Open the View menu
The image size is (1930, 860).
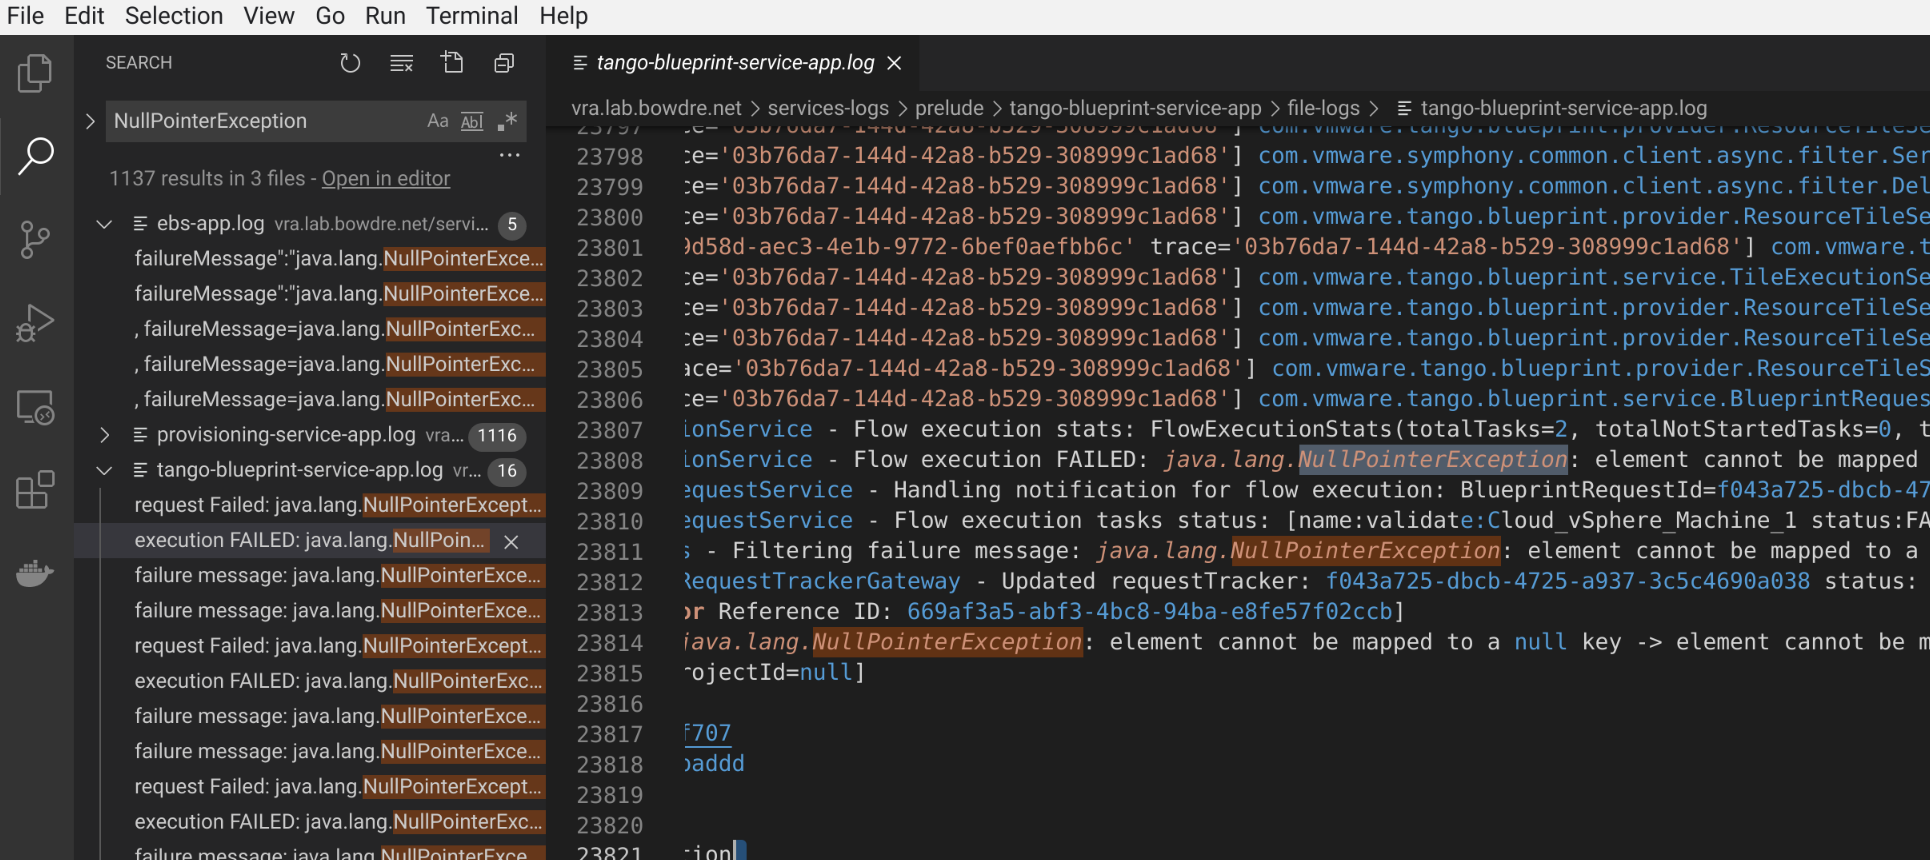pos(269,16)
